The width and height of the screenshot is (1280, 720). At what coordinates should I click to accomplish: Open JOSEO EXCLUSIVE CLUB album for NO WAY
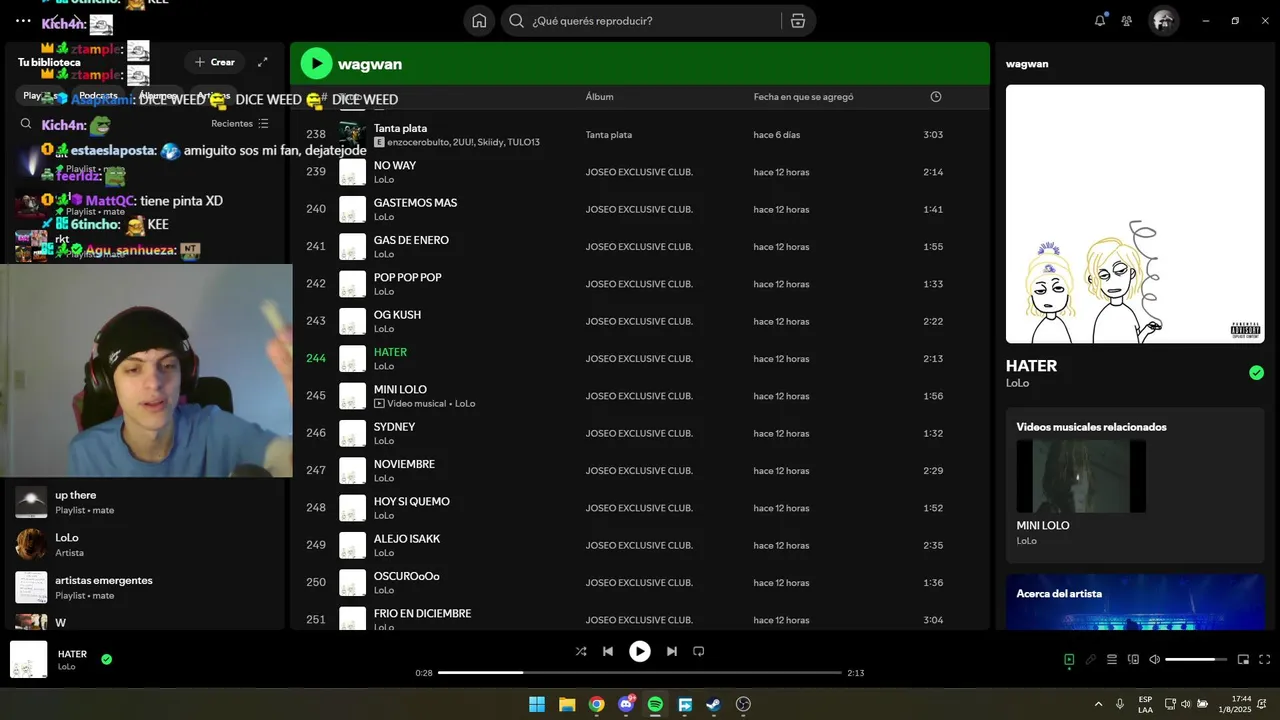[x=639, y=172]
